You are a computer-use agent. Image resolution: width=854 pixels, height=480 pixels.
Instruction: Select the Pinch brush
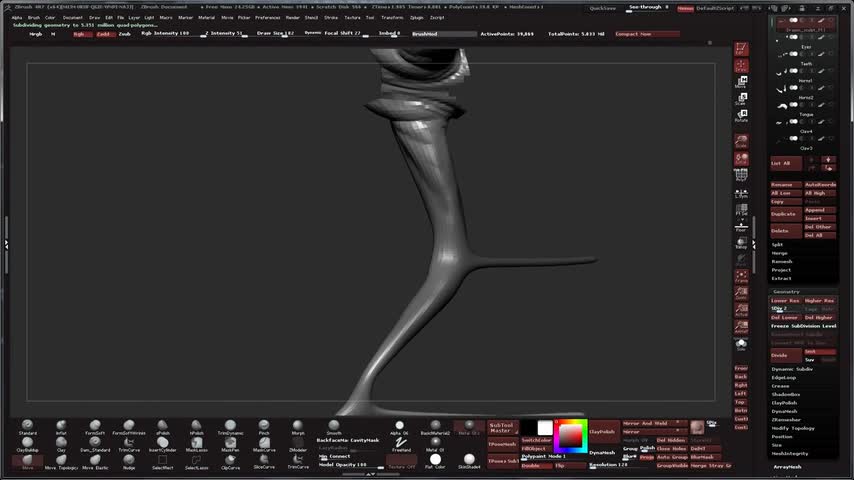click(x=264, y=427)
